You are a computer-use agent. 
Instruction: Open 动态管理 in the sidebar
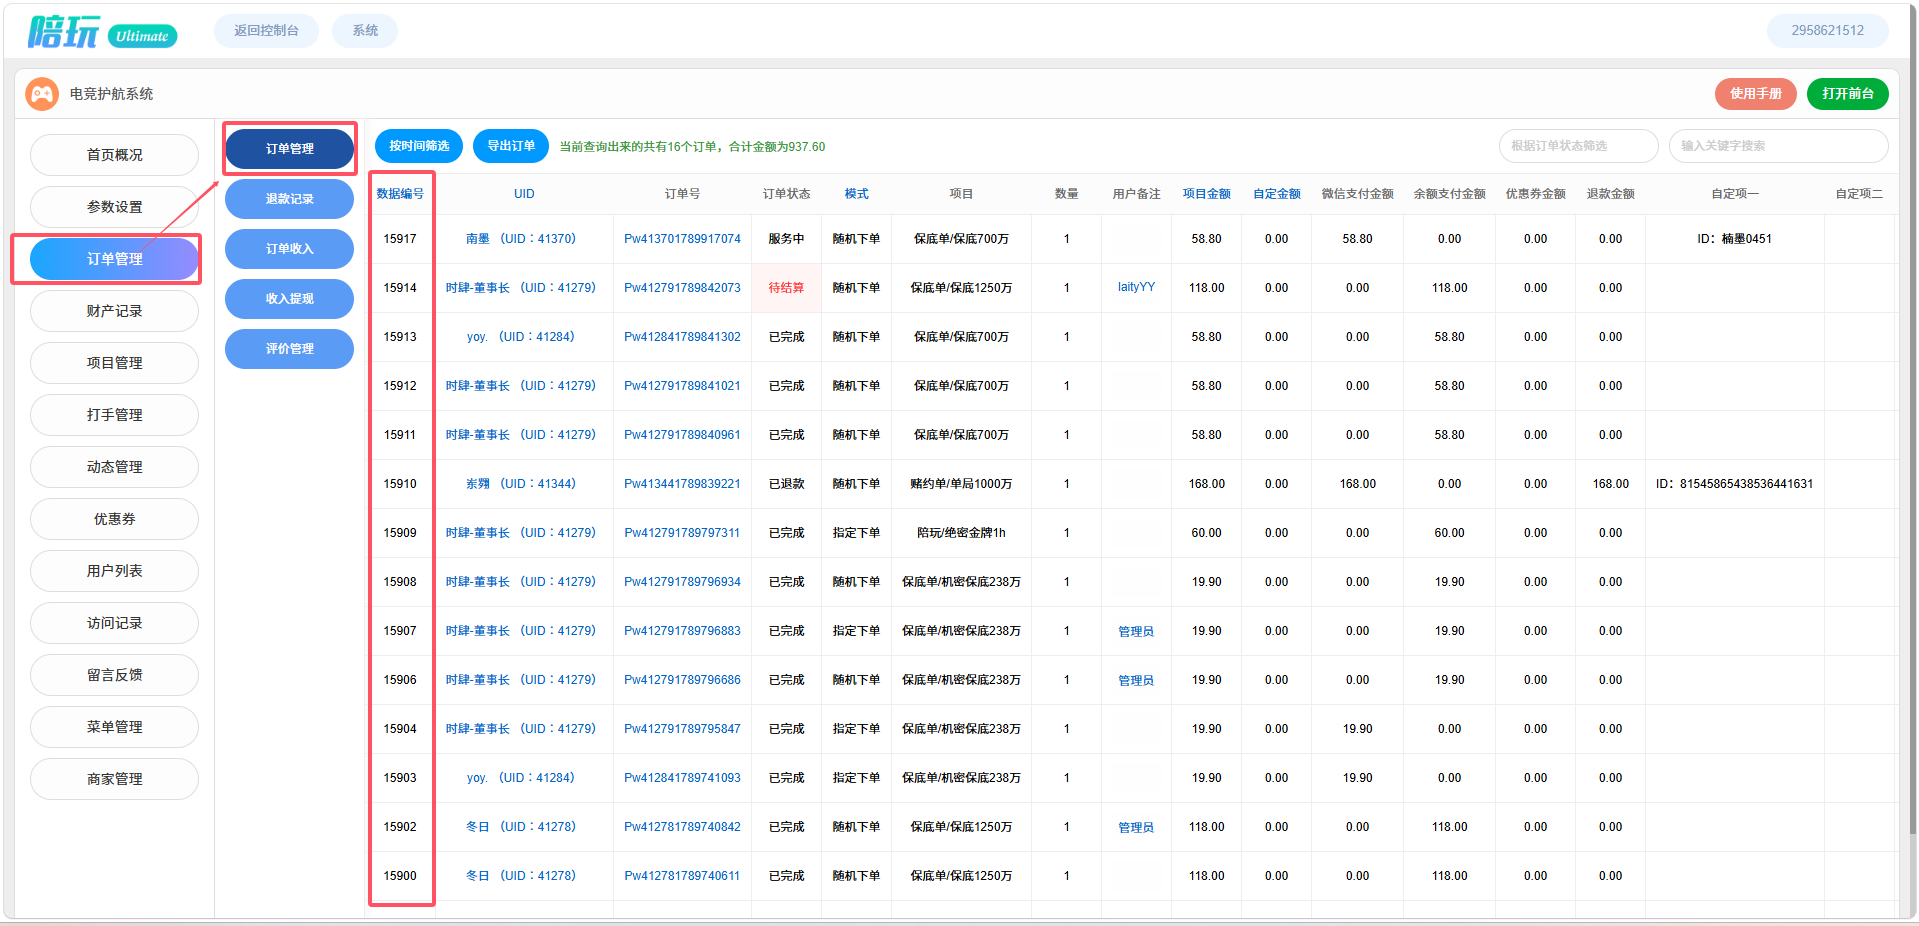pyautogui.click(x=114, y=467)
